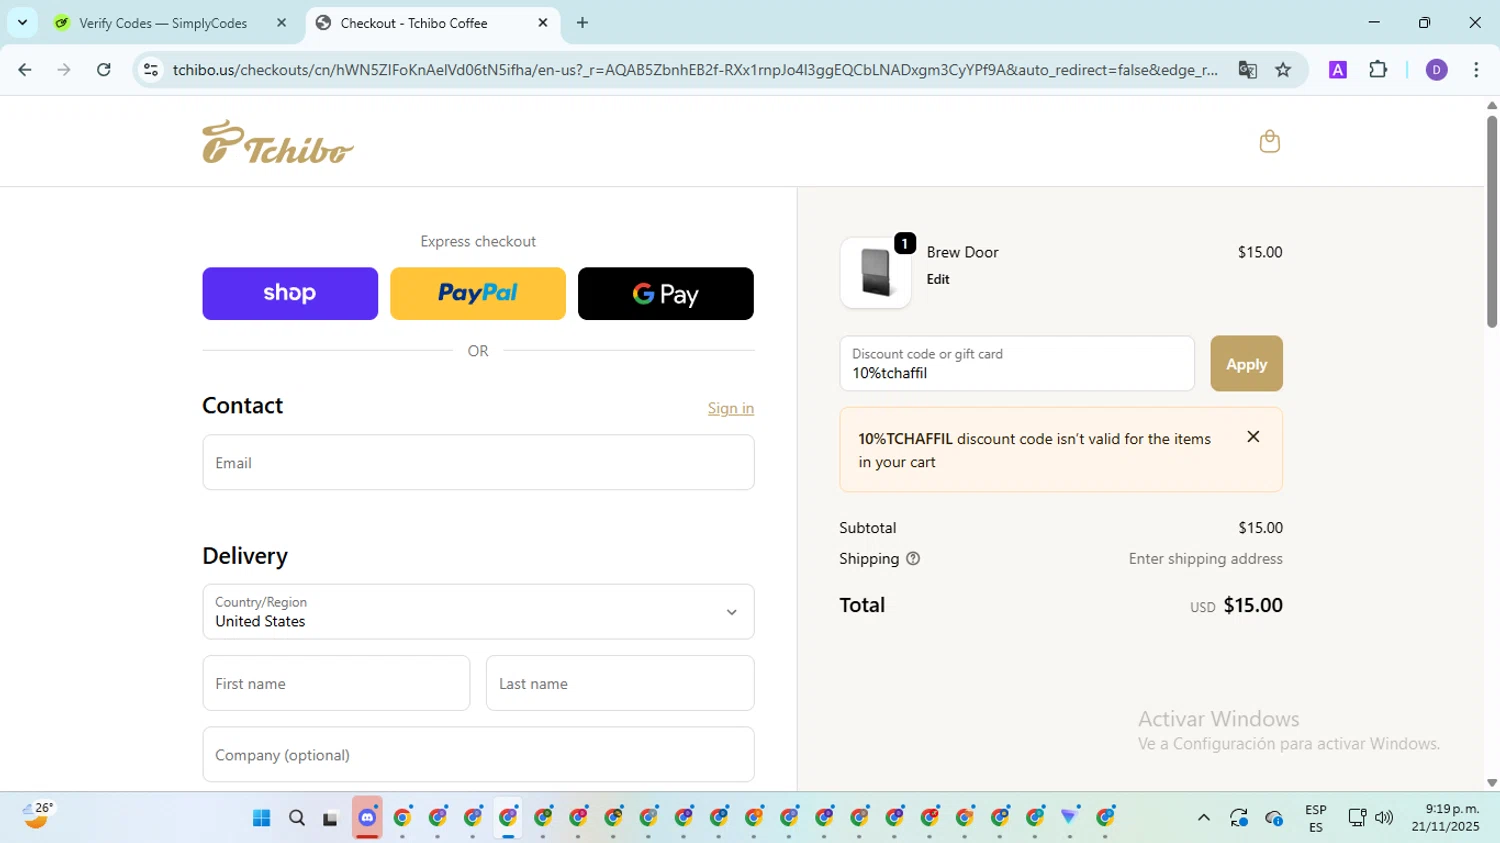Click the Tchibo logo
Screen dimensions: 1500x843
[x=278, y=142]
